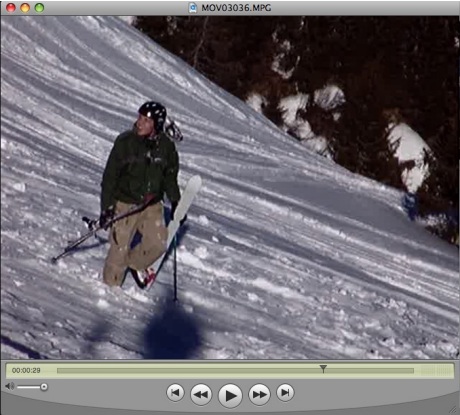
Task: Click the volume slider knob
Action: click(44, 387)
